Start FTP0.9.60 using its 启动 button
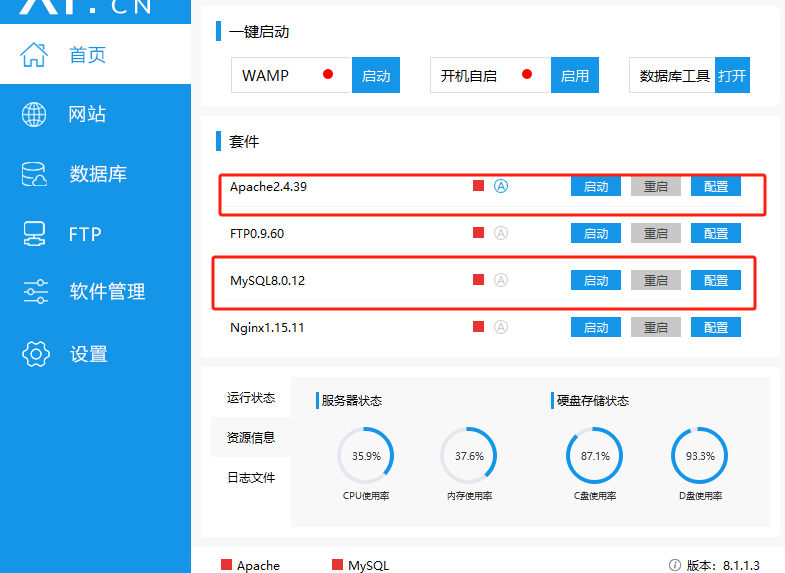 tap(596, 233)
